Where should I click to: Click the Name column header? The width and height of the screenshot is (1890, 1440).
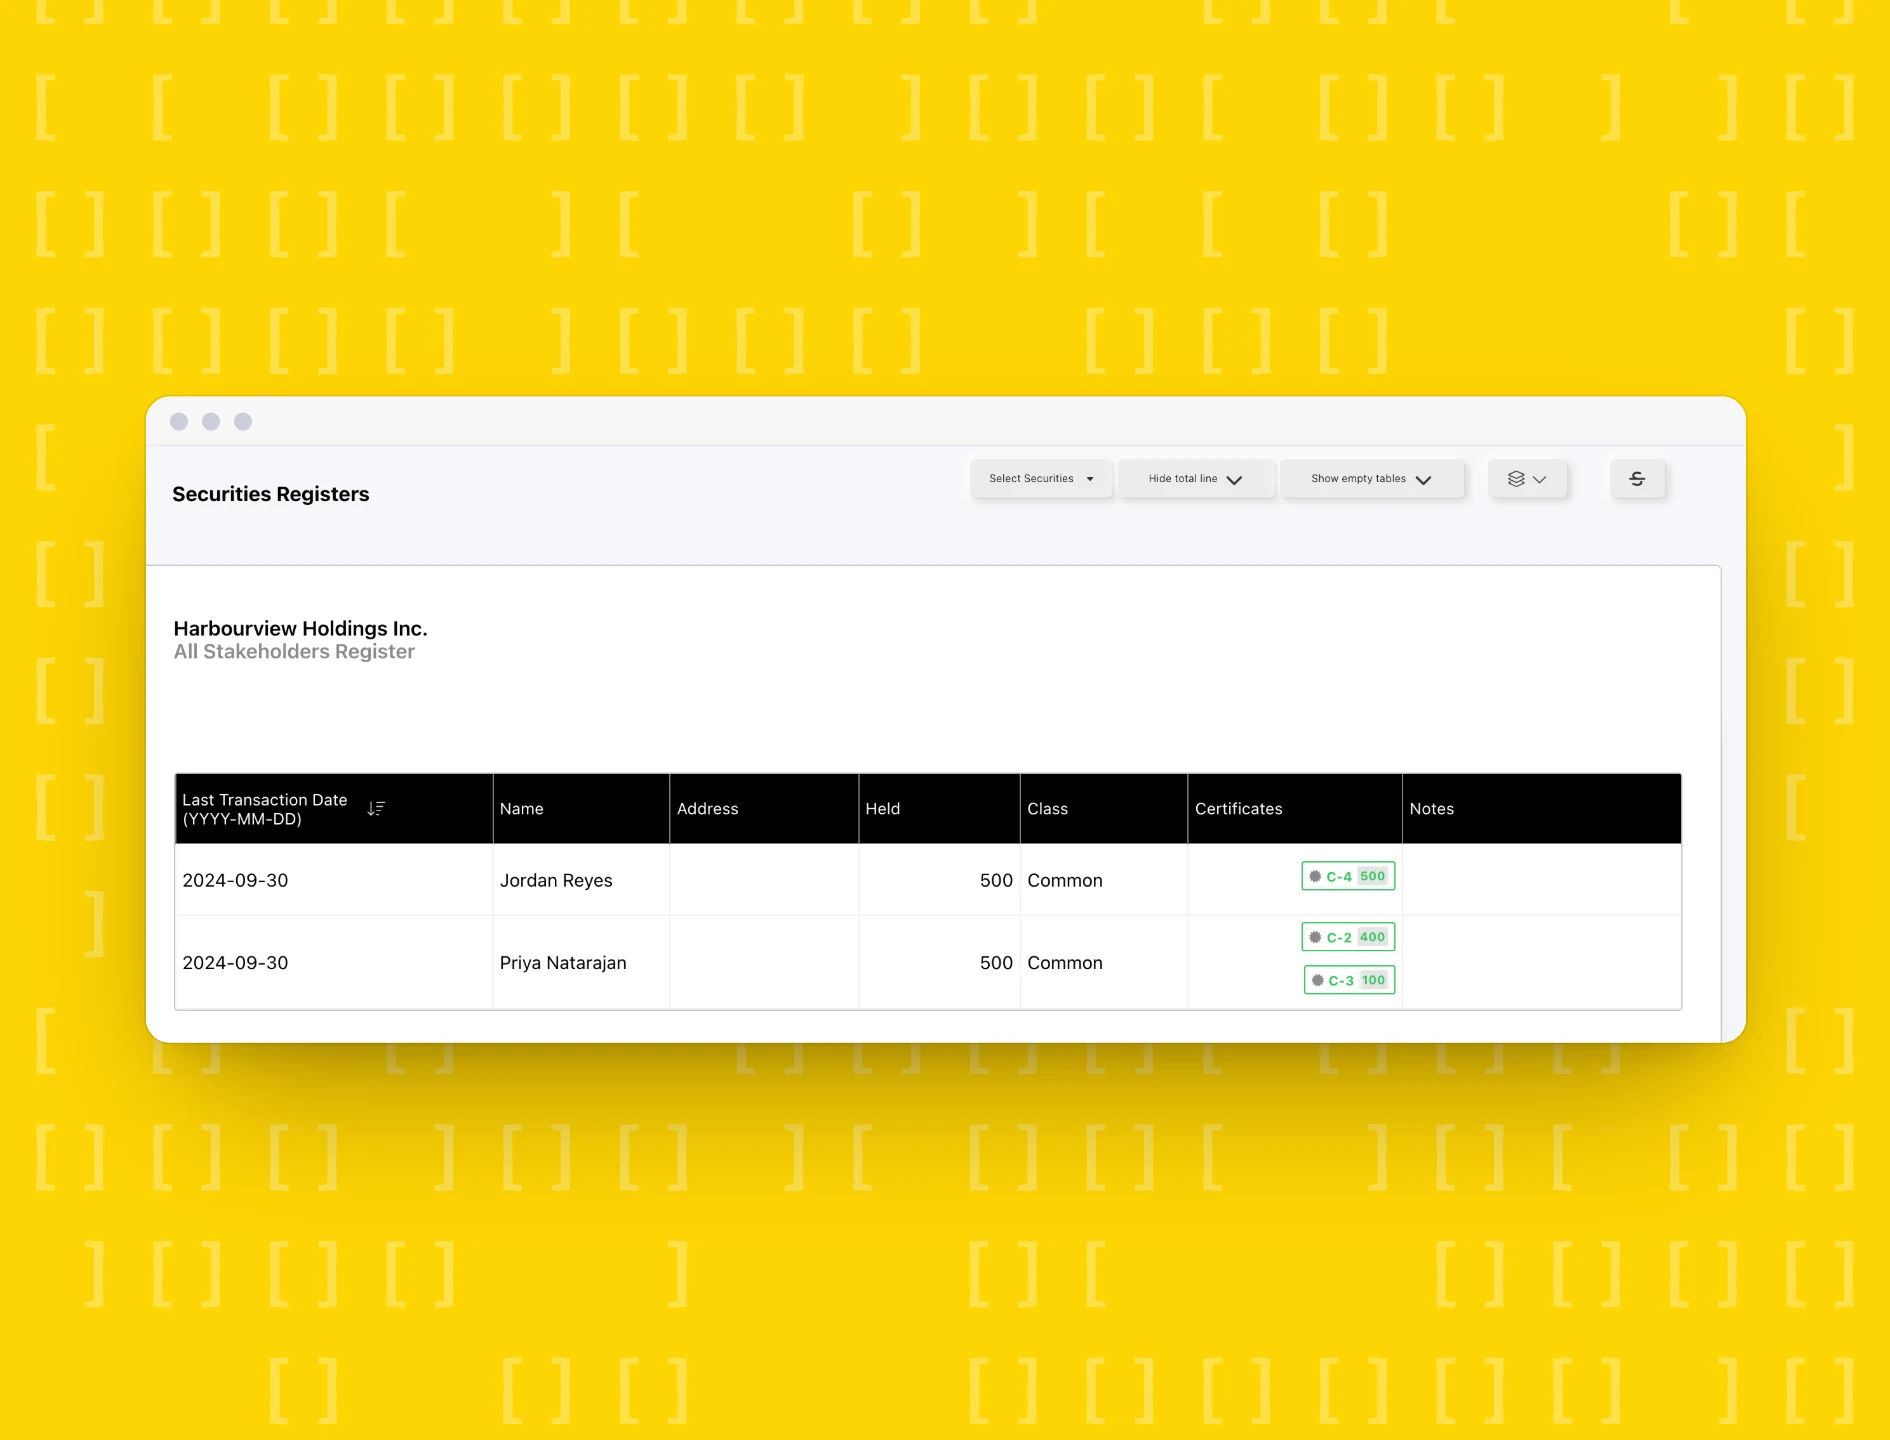pos(581,808)
